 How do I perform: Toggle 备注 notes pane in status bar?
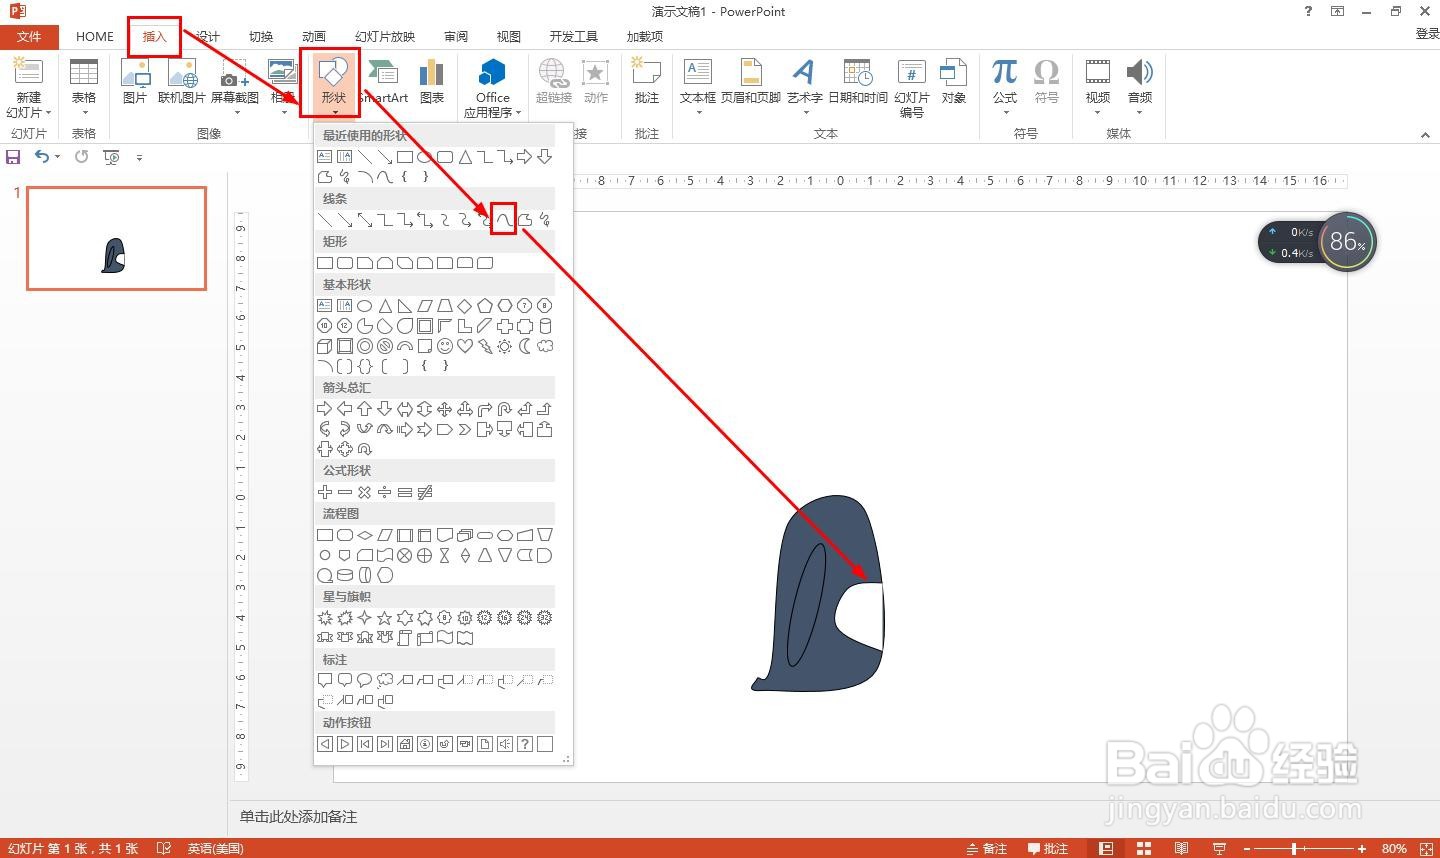(x=987, y=848)
